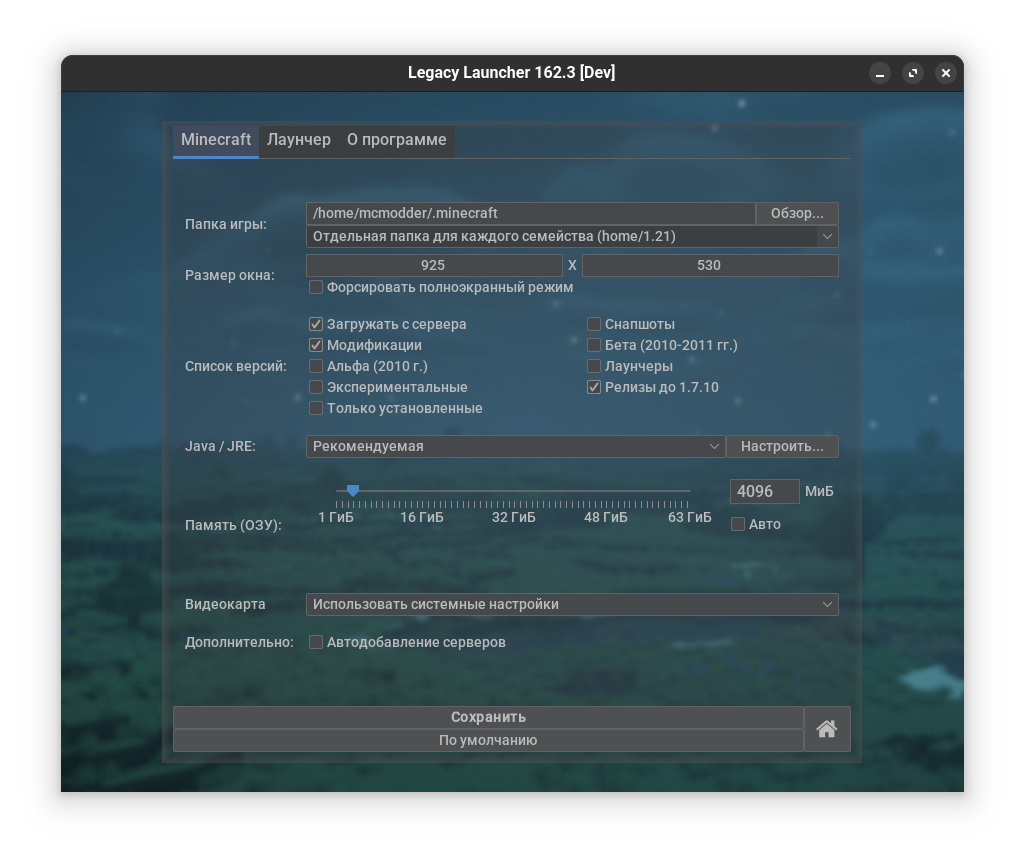1025x859 pixels.
Task: Focus the memory value field 4096
Action: coord(764,492)
